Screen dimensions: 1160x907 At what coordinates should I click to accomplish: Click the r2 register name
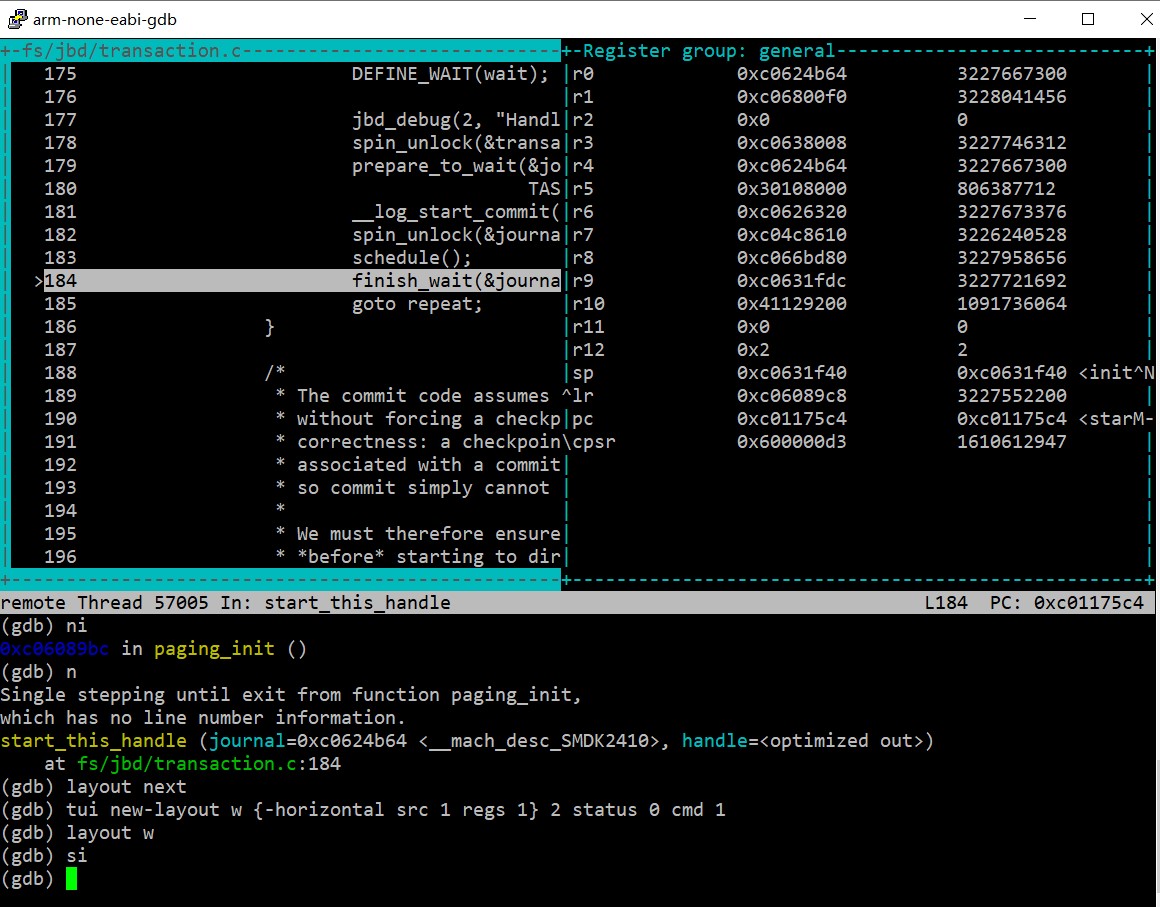tap(583, 119)
